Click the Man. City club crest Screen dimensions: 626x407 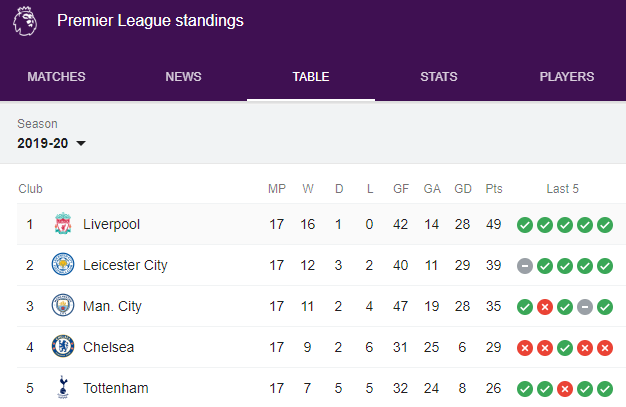(x=62, y=306)
